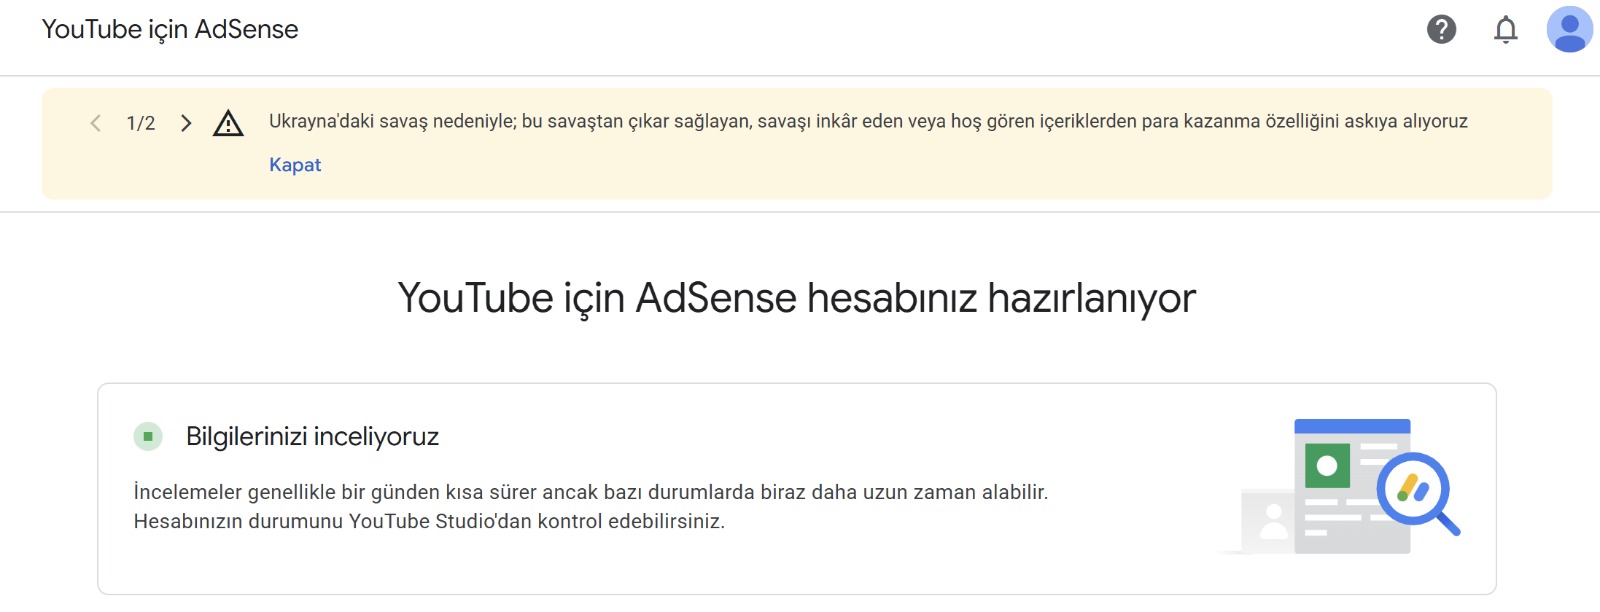The image size is (1600, 612).
Task: Click the Ukrayna'daki savaş alert message text
Action: [868, 121]
